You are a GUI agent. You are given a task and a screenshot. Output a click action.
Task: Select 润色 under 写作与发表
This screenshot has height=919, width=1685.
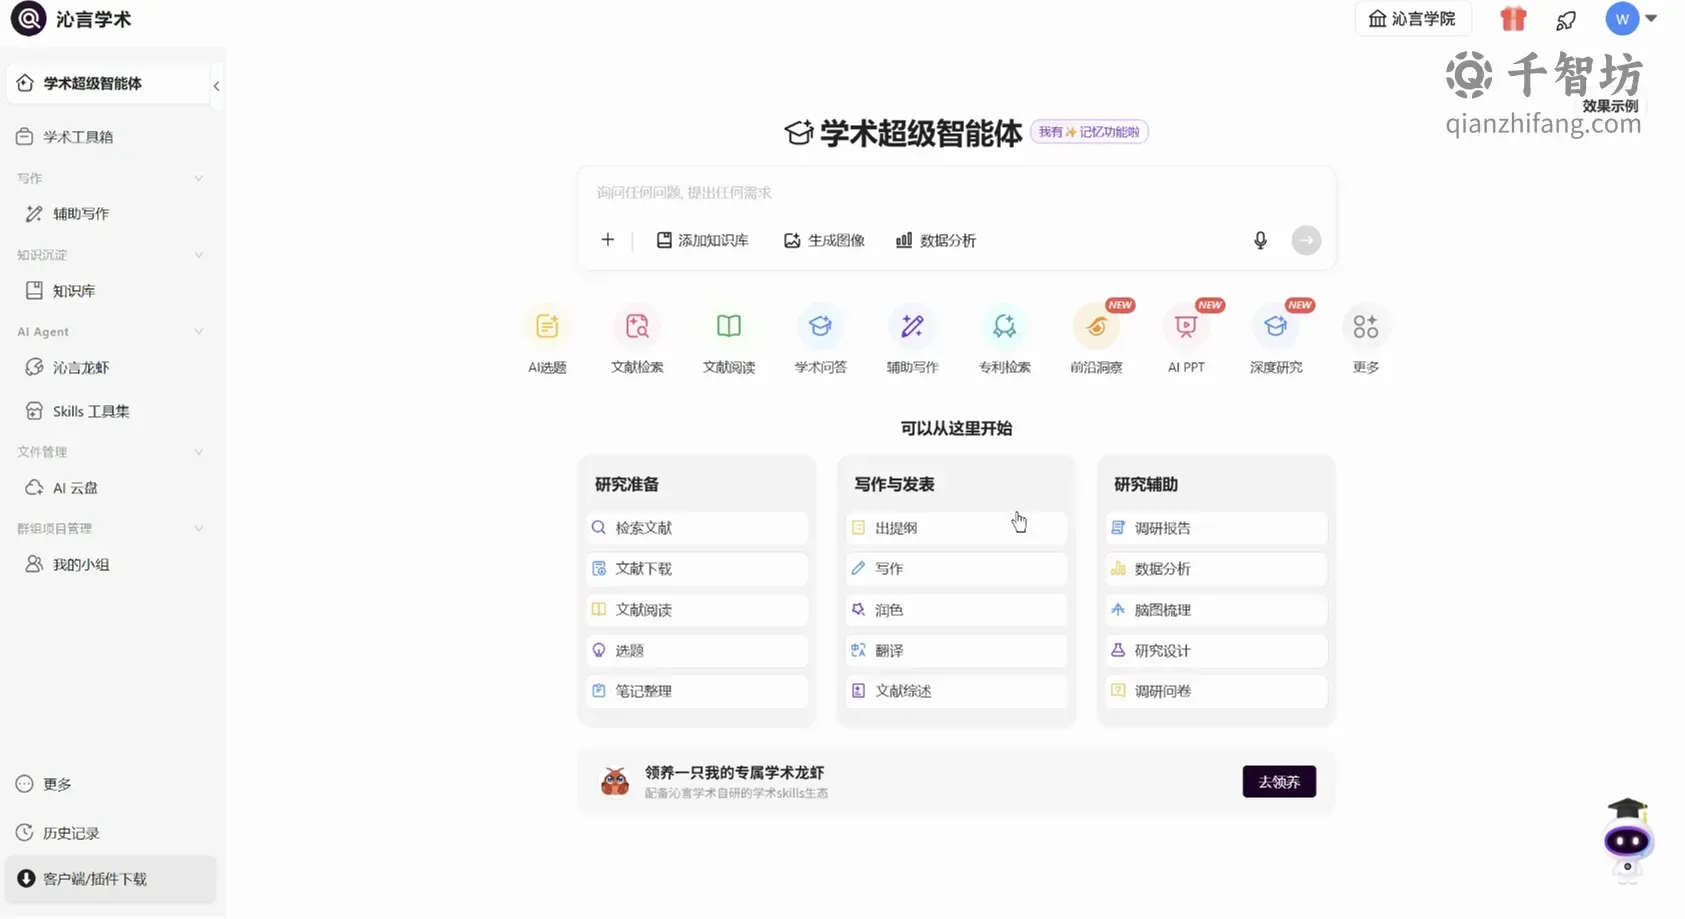956,610
